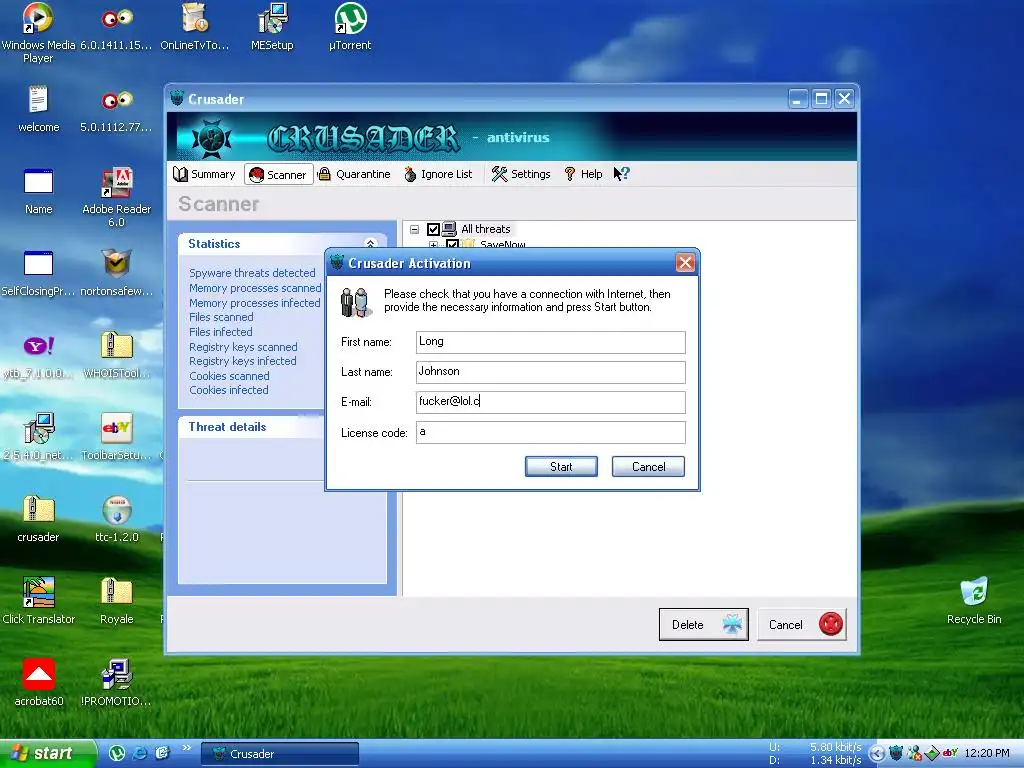Collapse the Statistics panel
The height and width of the screenshot is (768, 1024).
[x=370, y=244]
